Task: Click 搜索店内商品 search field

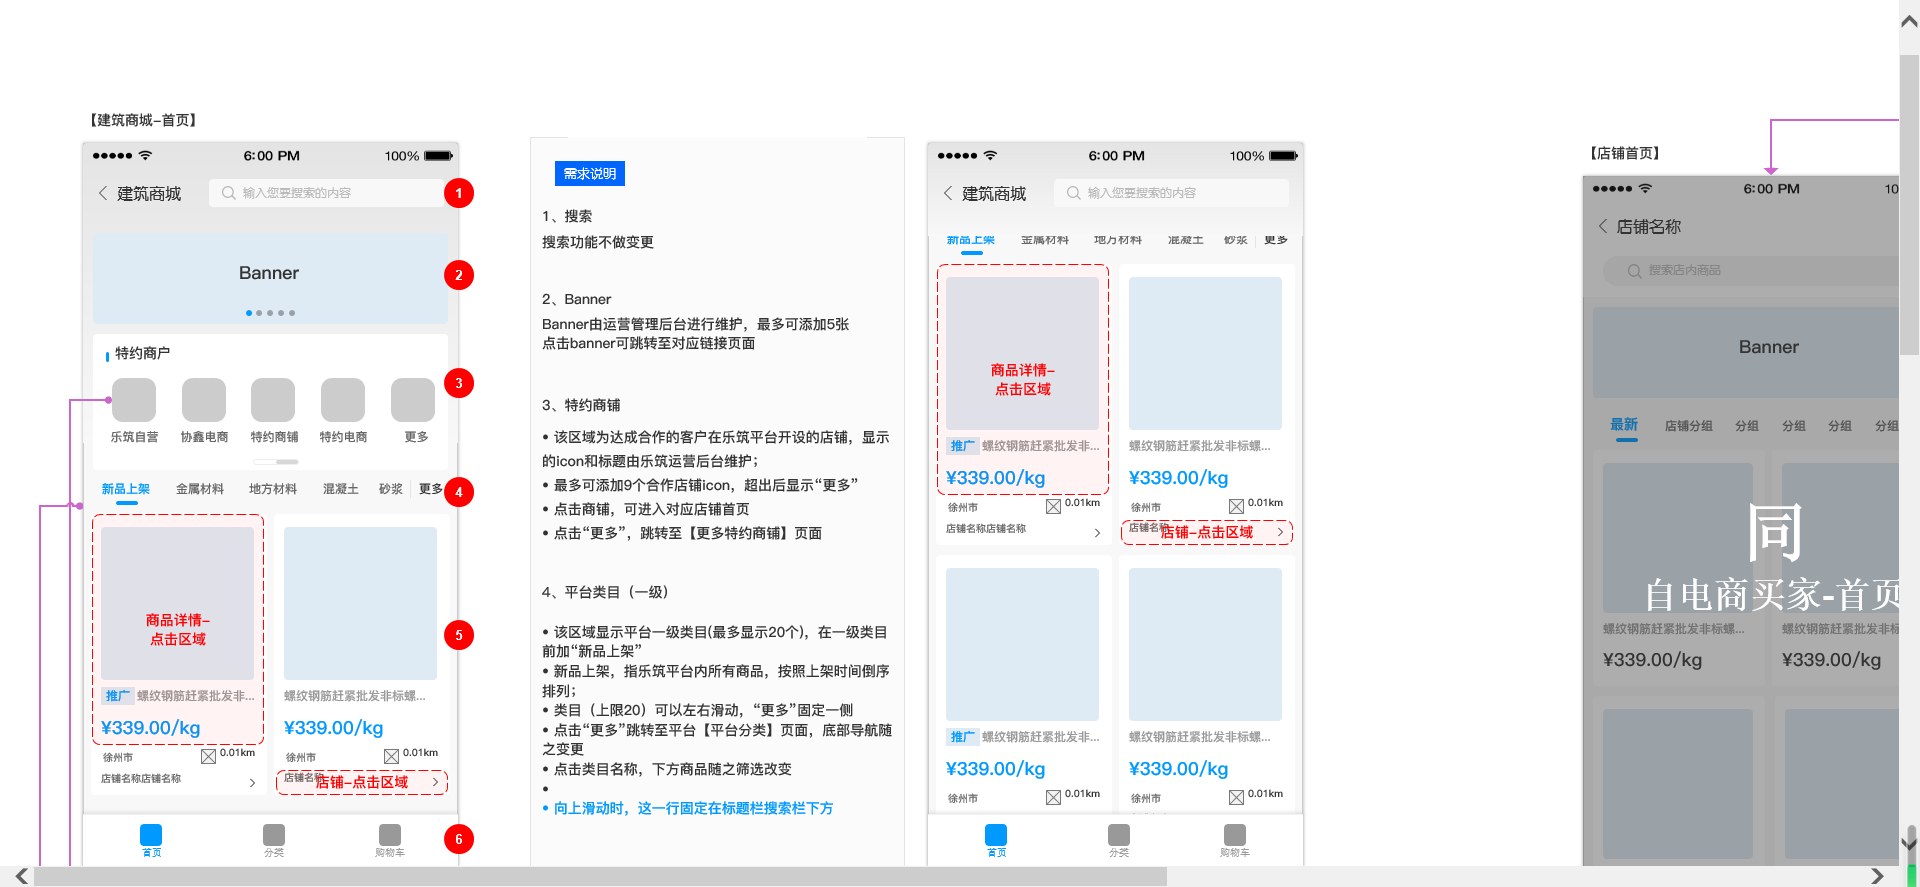Action: pos(1750,270)
